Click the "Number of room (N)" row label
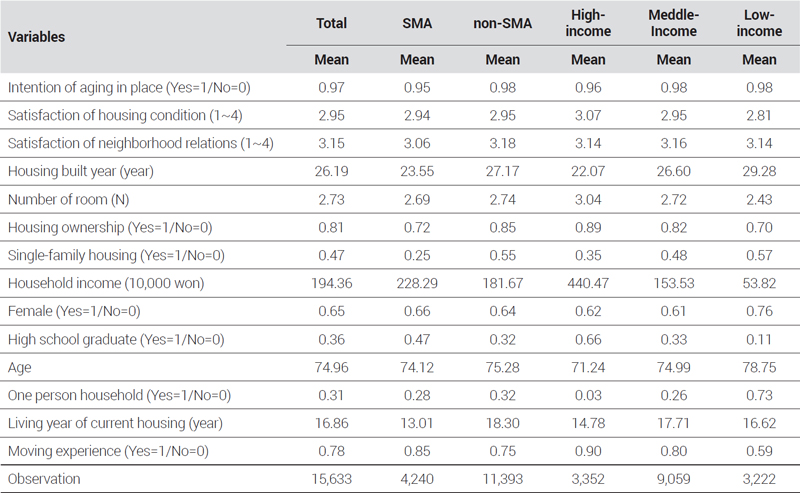This screenshot has height=493, width=800. point(64,199)
